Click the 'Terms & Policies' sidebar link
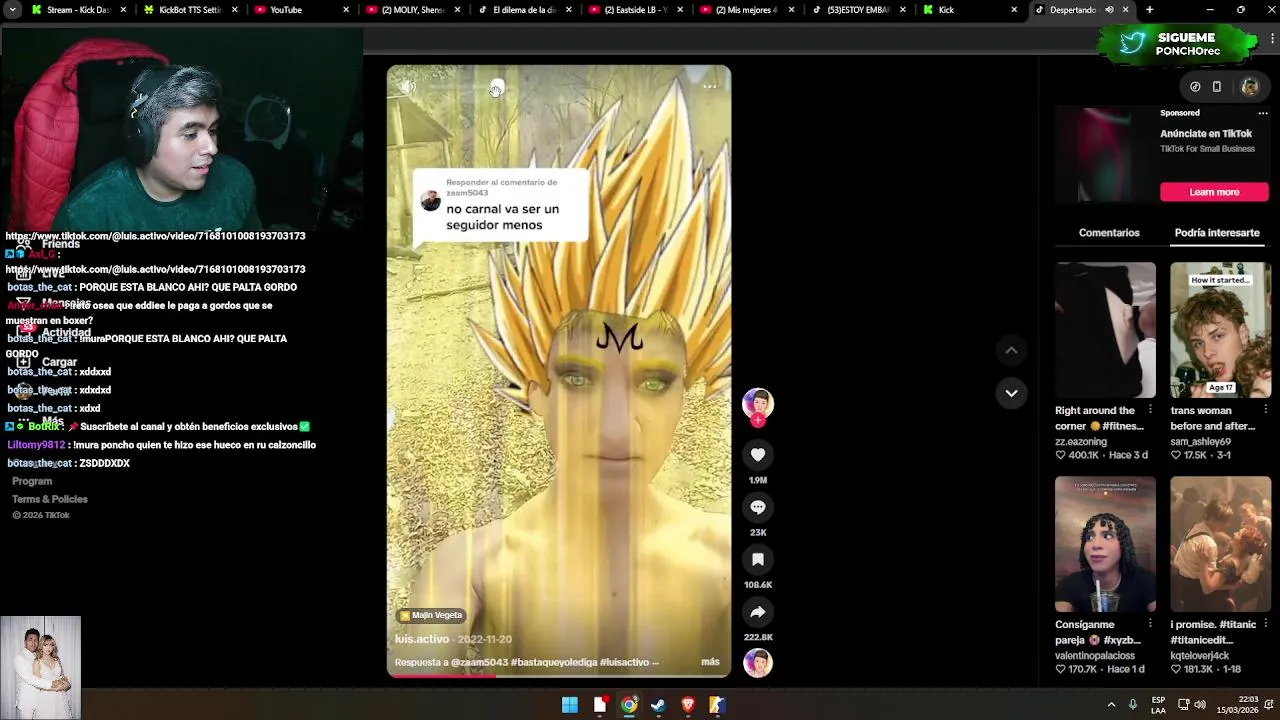1280x720 pixels. 50,499
